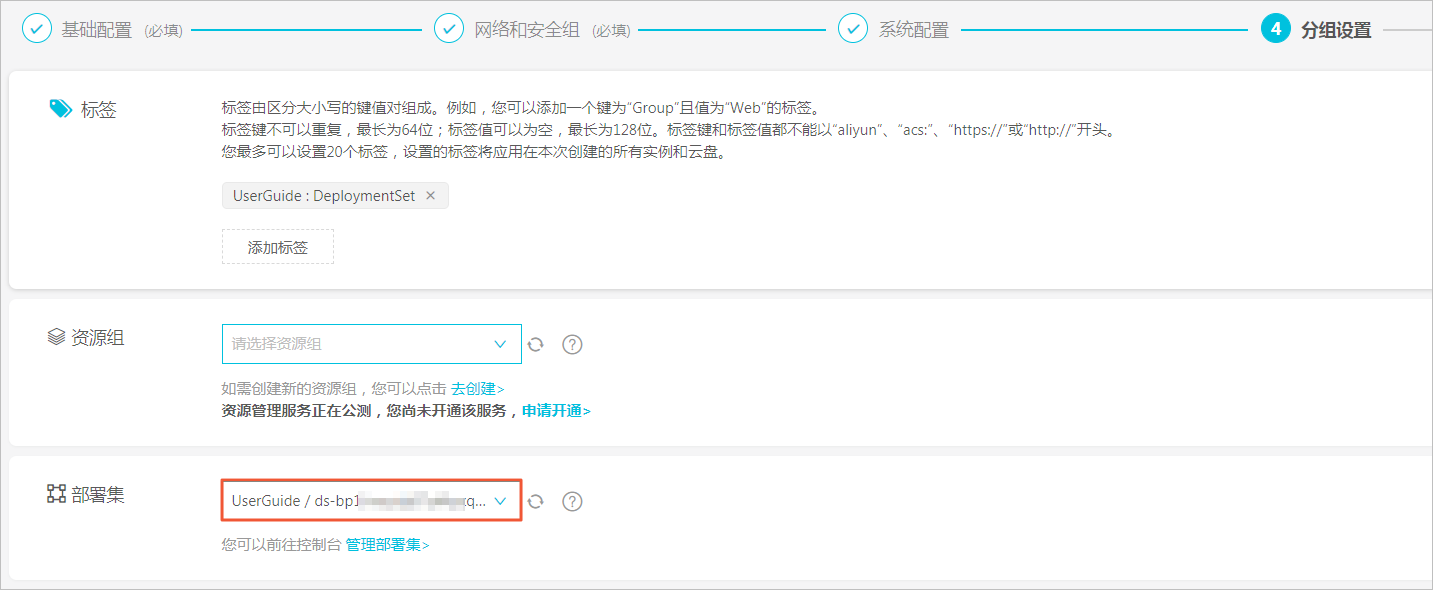The height and width of the screenshot is (590, 1433).
Task: Click the 系统配置 checkmark circle icon
Action: click(x=853, y=28)
